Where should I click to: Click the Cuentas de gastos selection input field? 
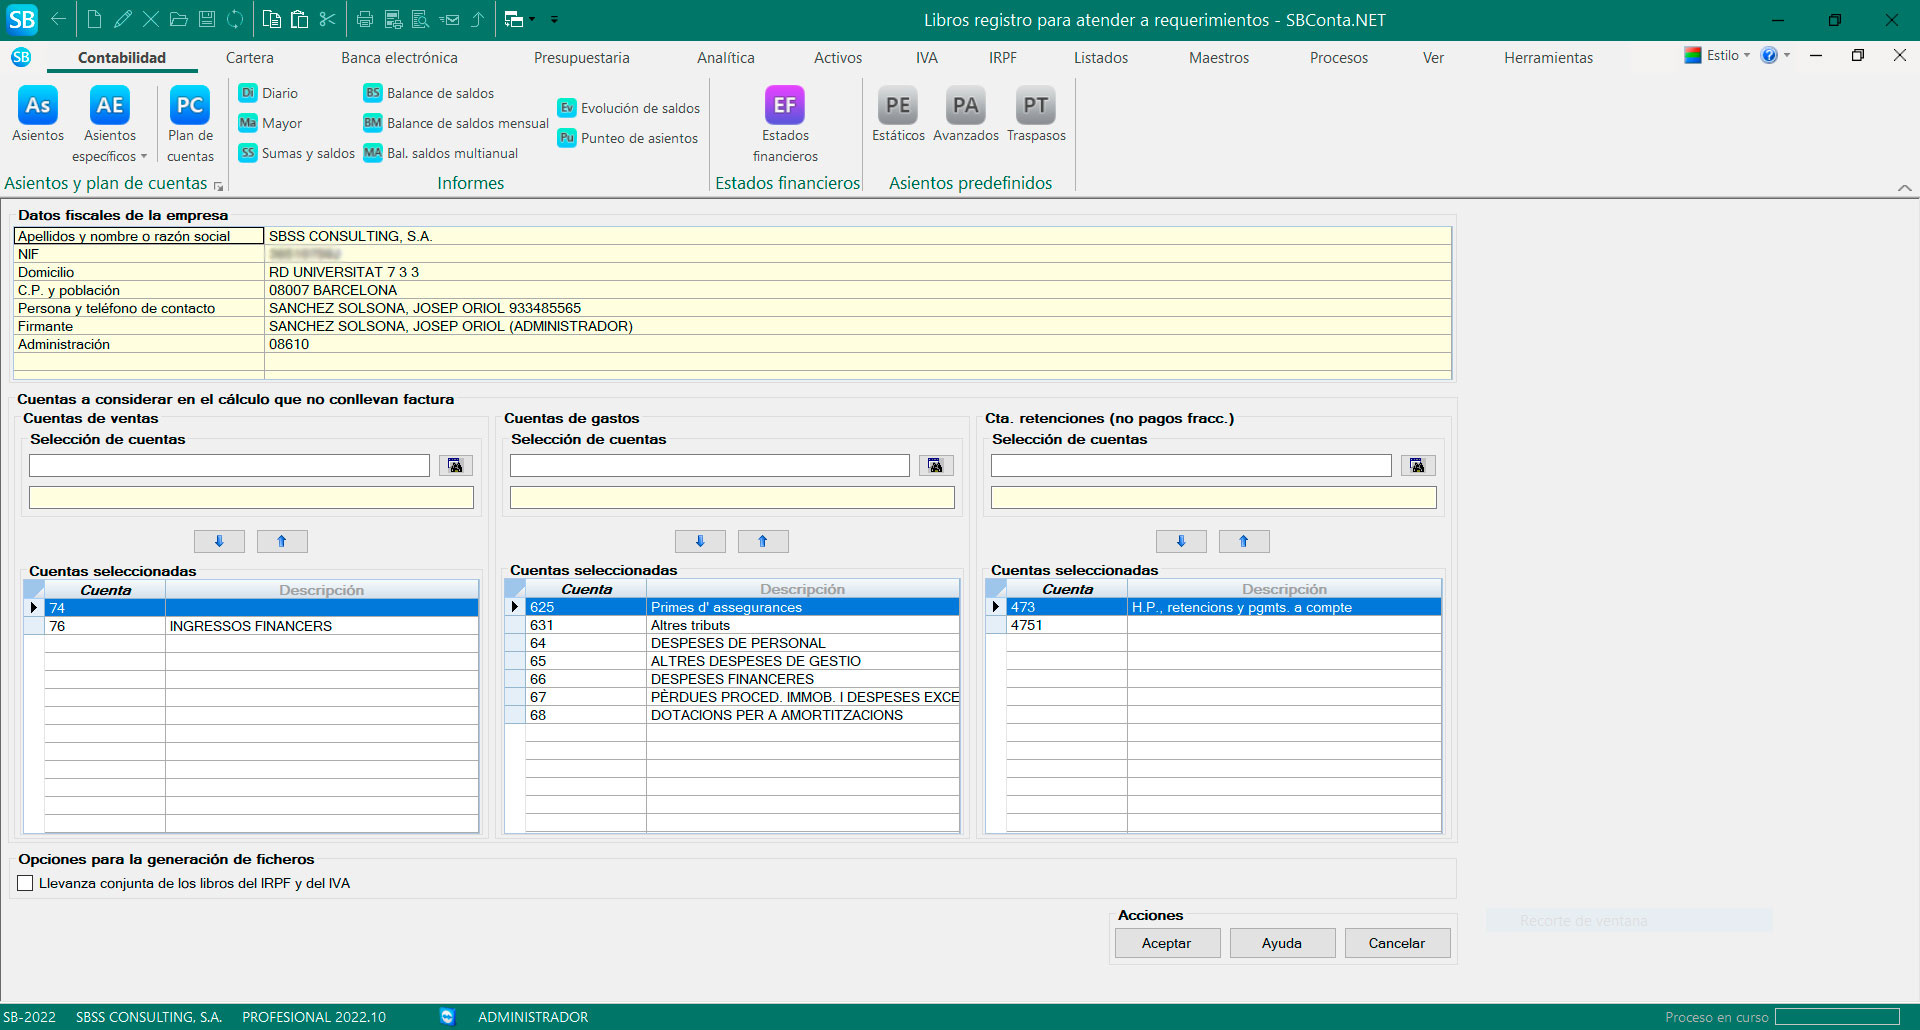click(x=709, y=465)
